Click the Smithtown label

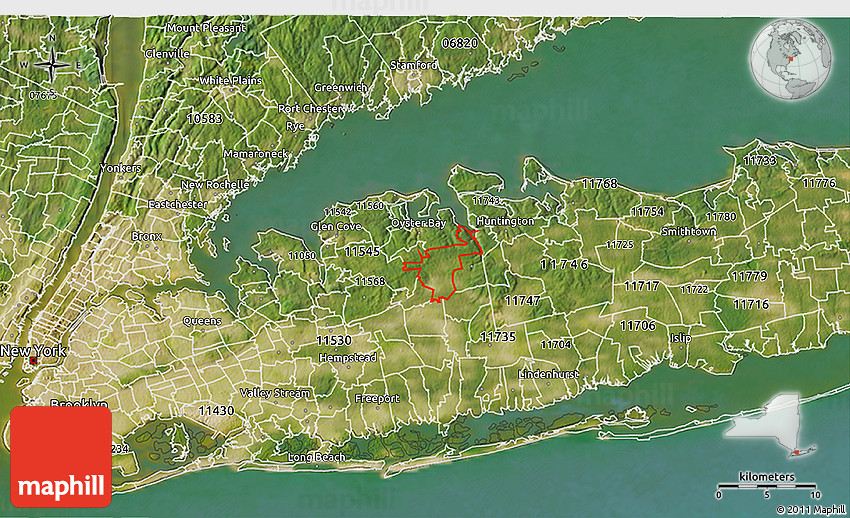(688, 231)
